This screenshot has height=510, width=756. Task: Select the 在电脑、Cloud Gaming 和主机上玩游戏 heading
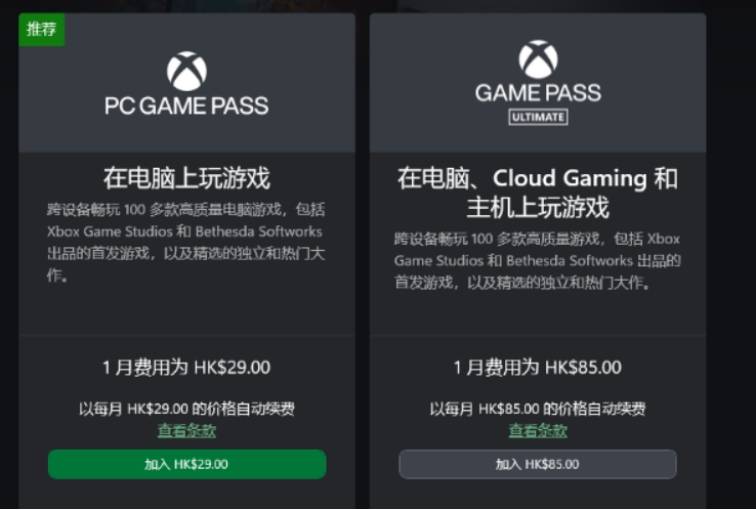(538, 193)
